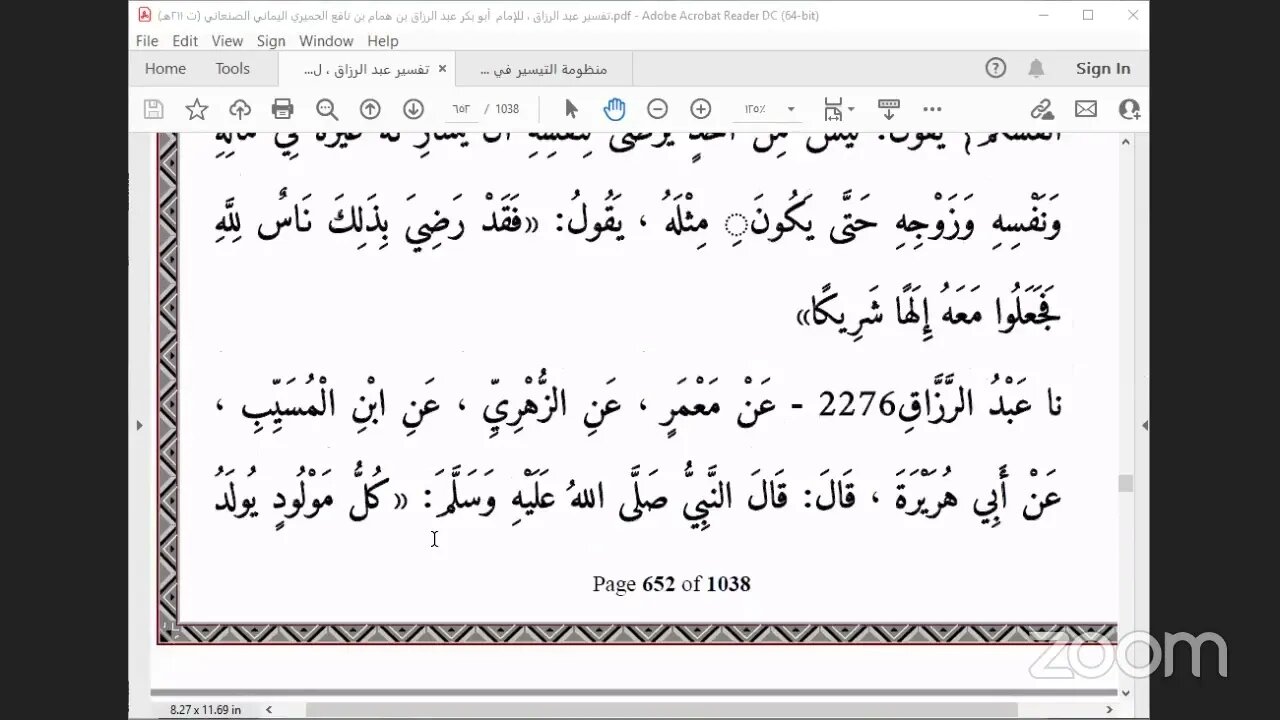Click the vertical scrollbar up arrow
Viewport: 1280px width, 720px height.
[x=1126, y=143]
